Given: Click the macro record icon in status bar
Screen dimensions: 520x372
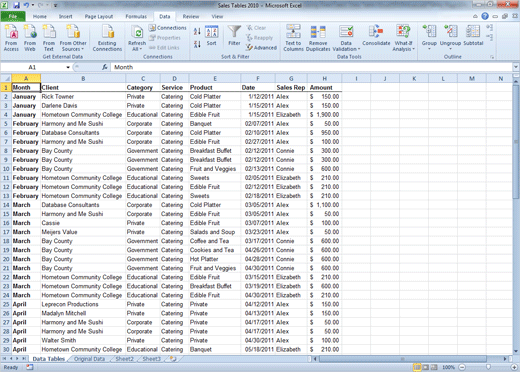Looking at the screenshot, I should (30, 367).
